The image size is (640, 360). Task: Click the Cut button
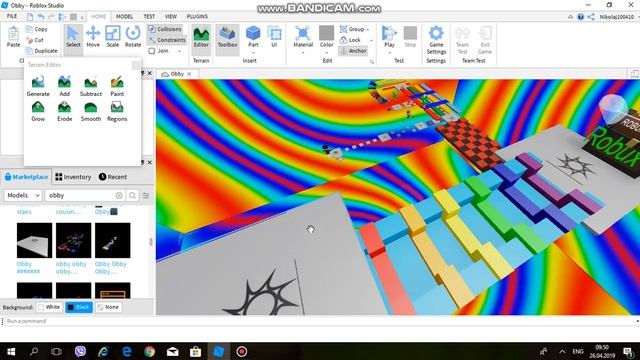[35, 40]
